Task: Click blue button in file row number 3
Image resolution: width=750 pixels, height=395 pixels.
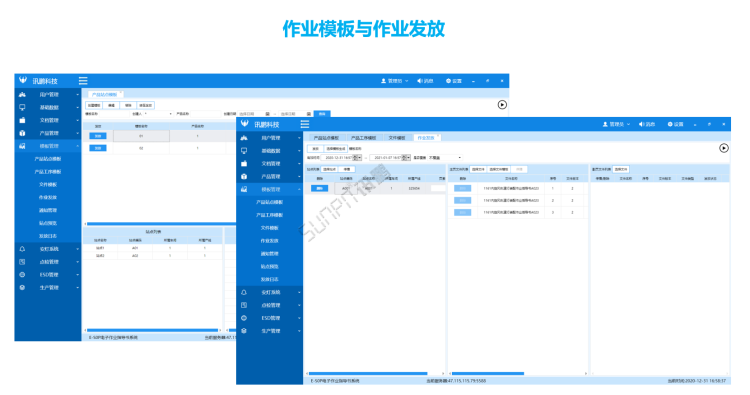Action: pyautogui.click(x=462, y=212)
